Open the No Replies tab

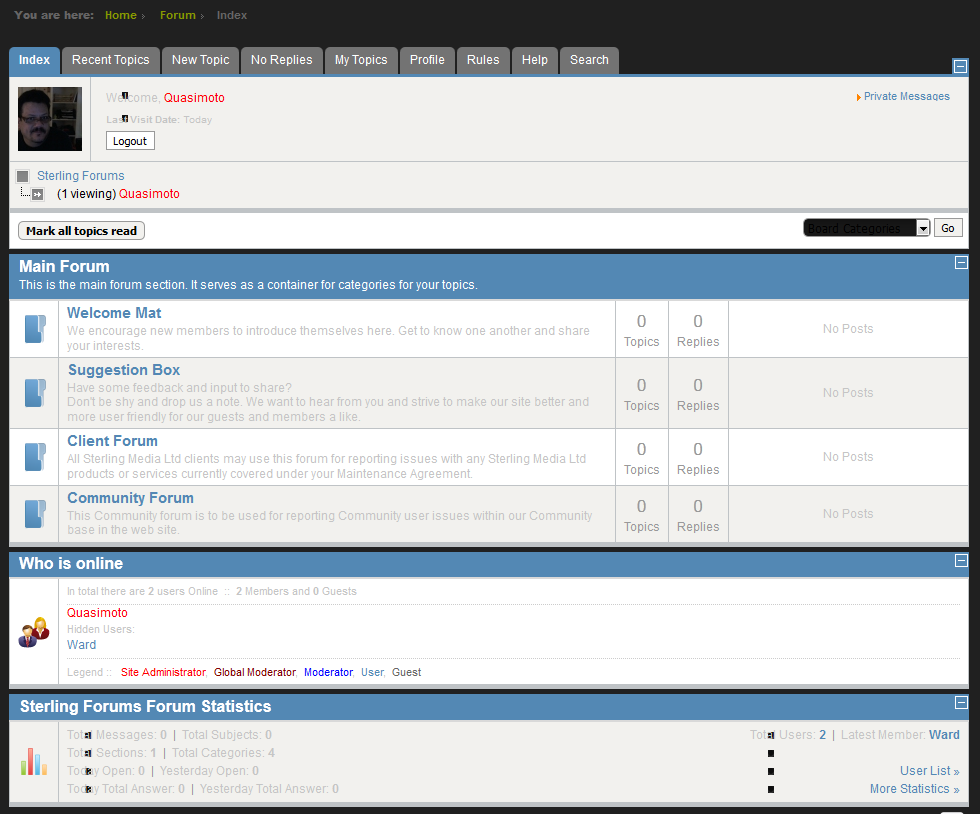coord(281,60)
